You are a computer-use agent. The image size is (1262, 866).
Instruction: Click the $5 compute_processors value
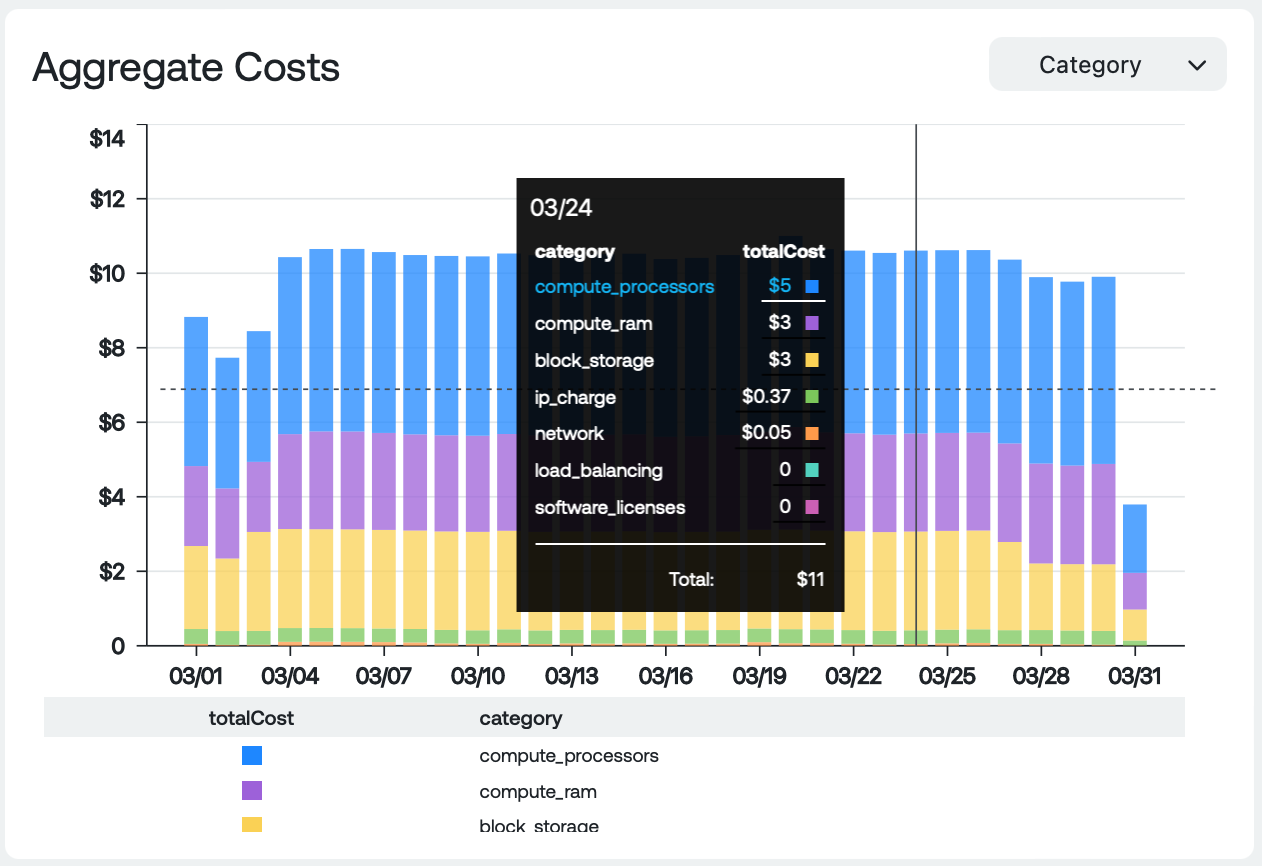point(780,286)
